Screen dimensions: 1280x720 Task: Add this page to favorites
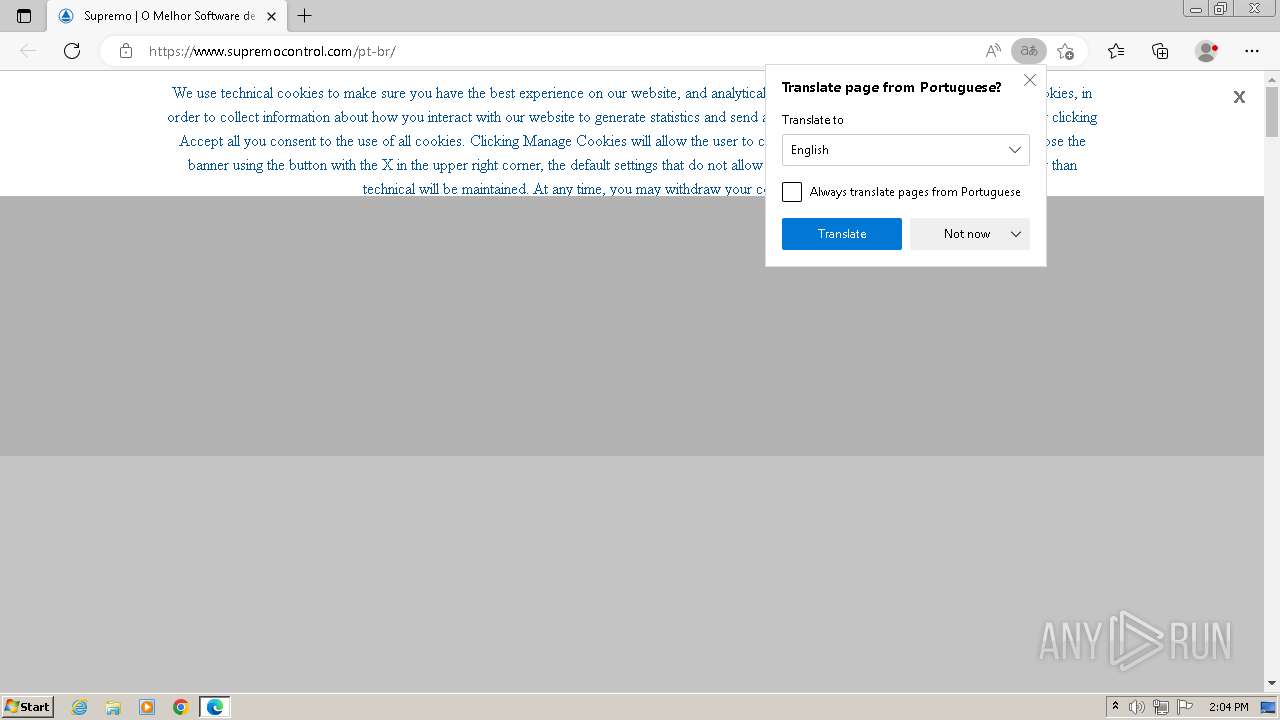pyautogui.click(x=1066, y=51)
